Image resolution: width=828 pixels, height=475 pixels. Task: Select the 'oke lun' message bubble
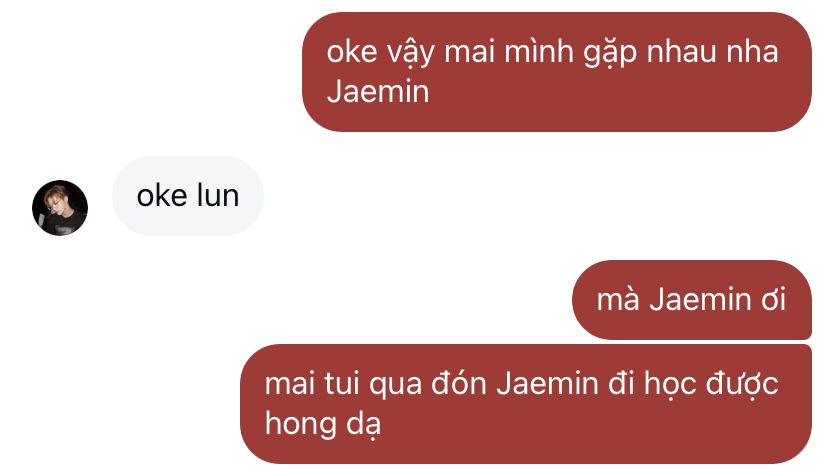(187, 196)
